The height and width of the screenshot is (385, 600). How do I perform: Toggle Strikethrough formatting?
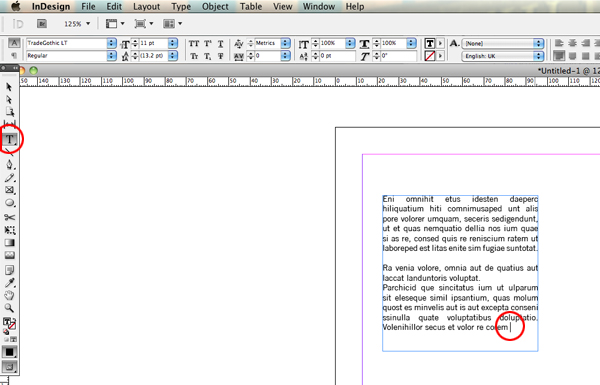pos(221,56)
